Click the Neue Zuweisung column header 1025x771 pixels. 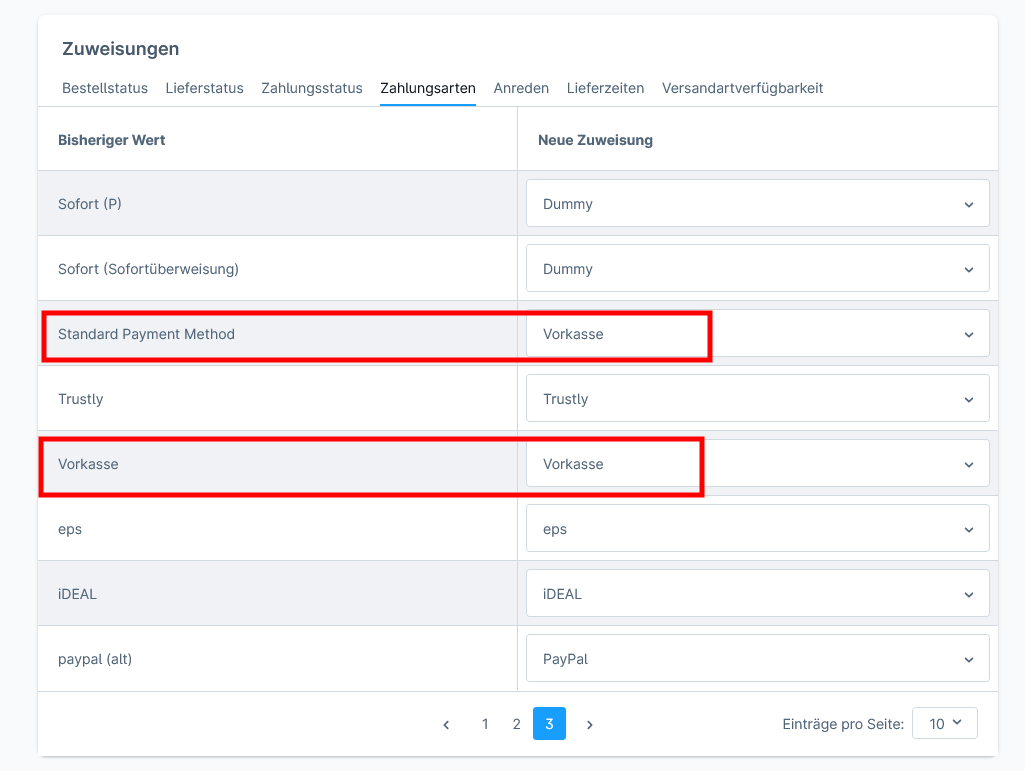click(x=596, y=140)
